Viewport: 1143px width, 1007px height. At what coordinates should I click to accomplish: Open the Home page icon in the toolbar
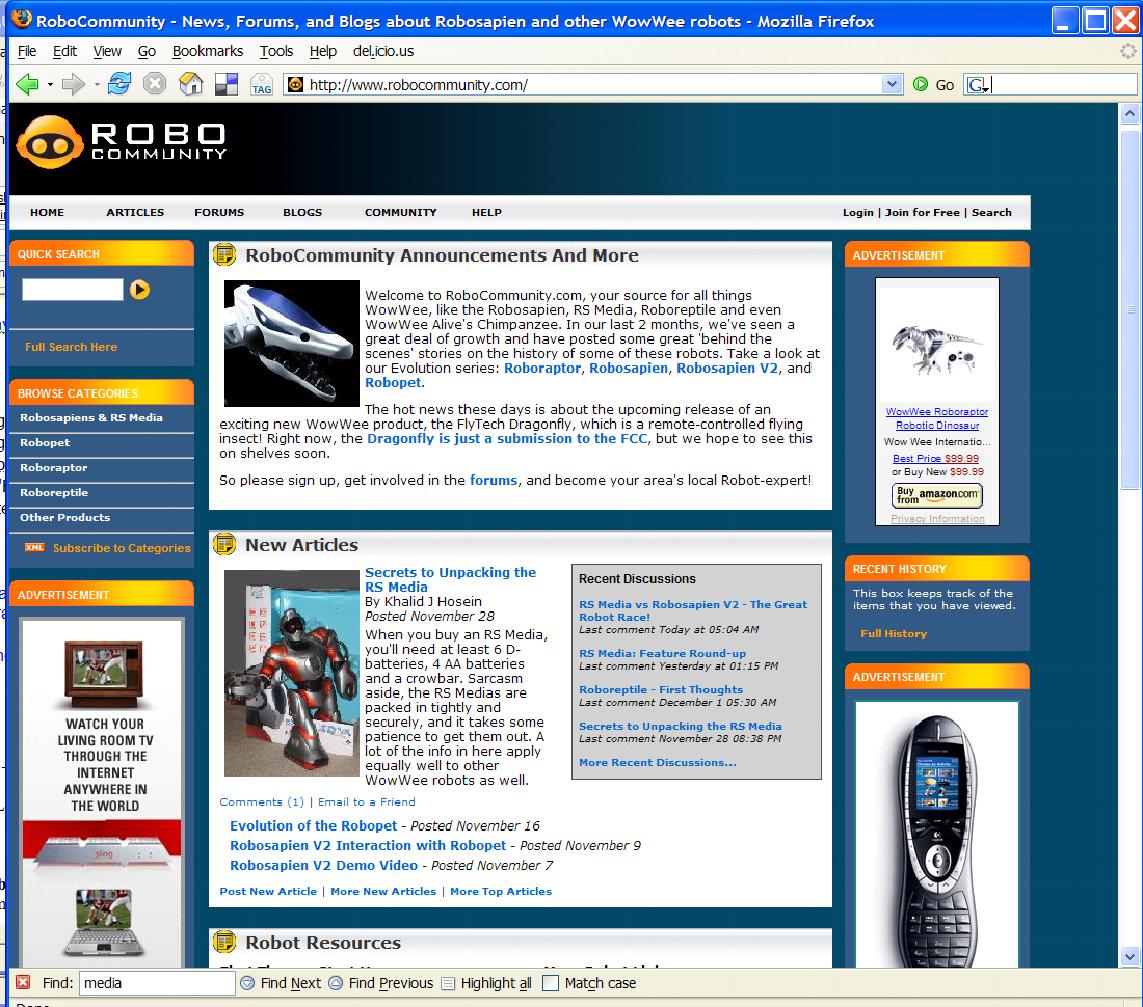(x=191, y=84)
